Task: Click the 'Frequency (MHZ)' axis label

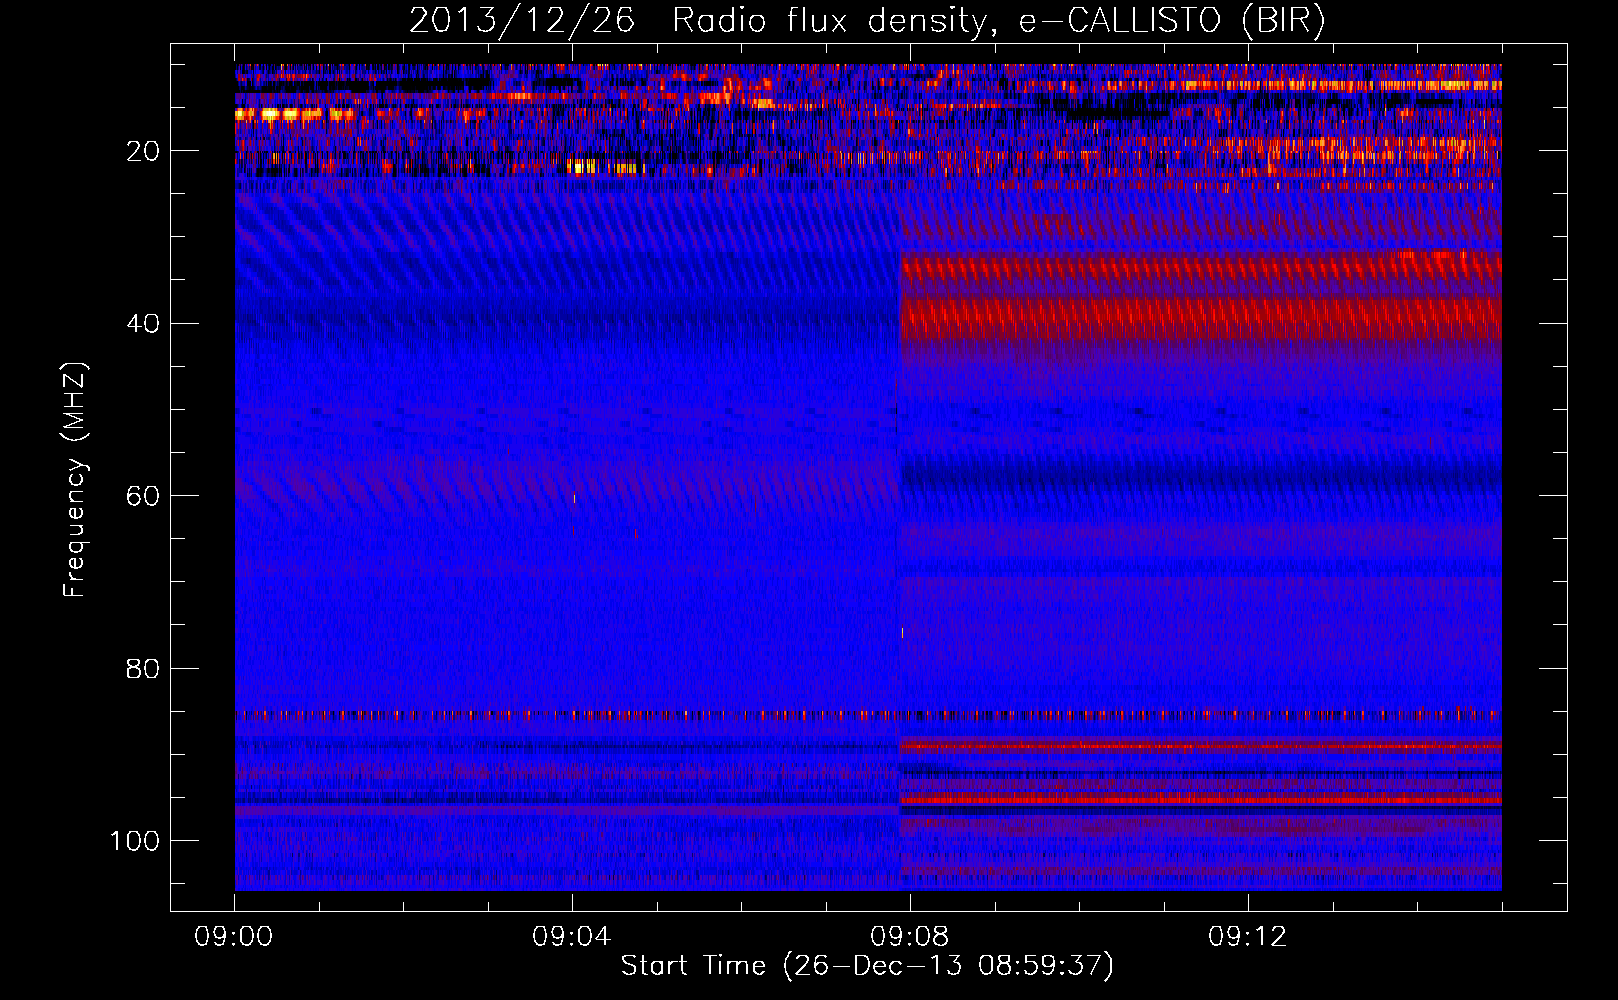Action: (x=75, y=479)
